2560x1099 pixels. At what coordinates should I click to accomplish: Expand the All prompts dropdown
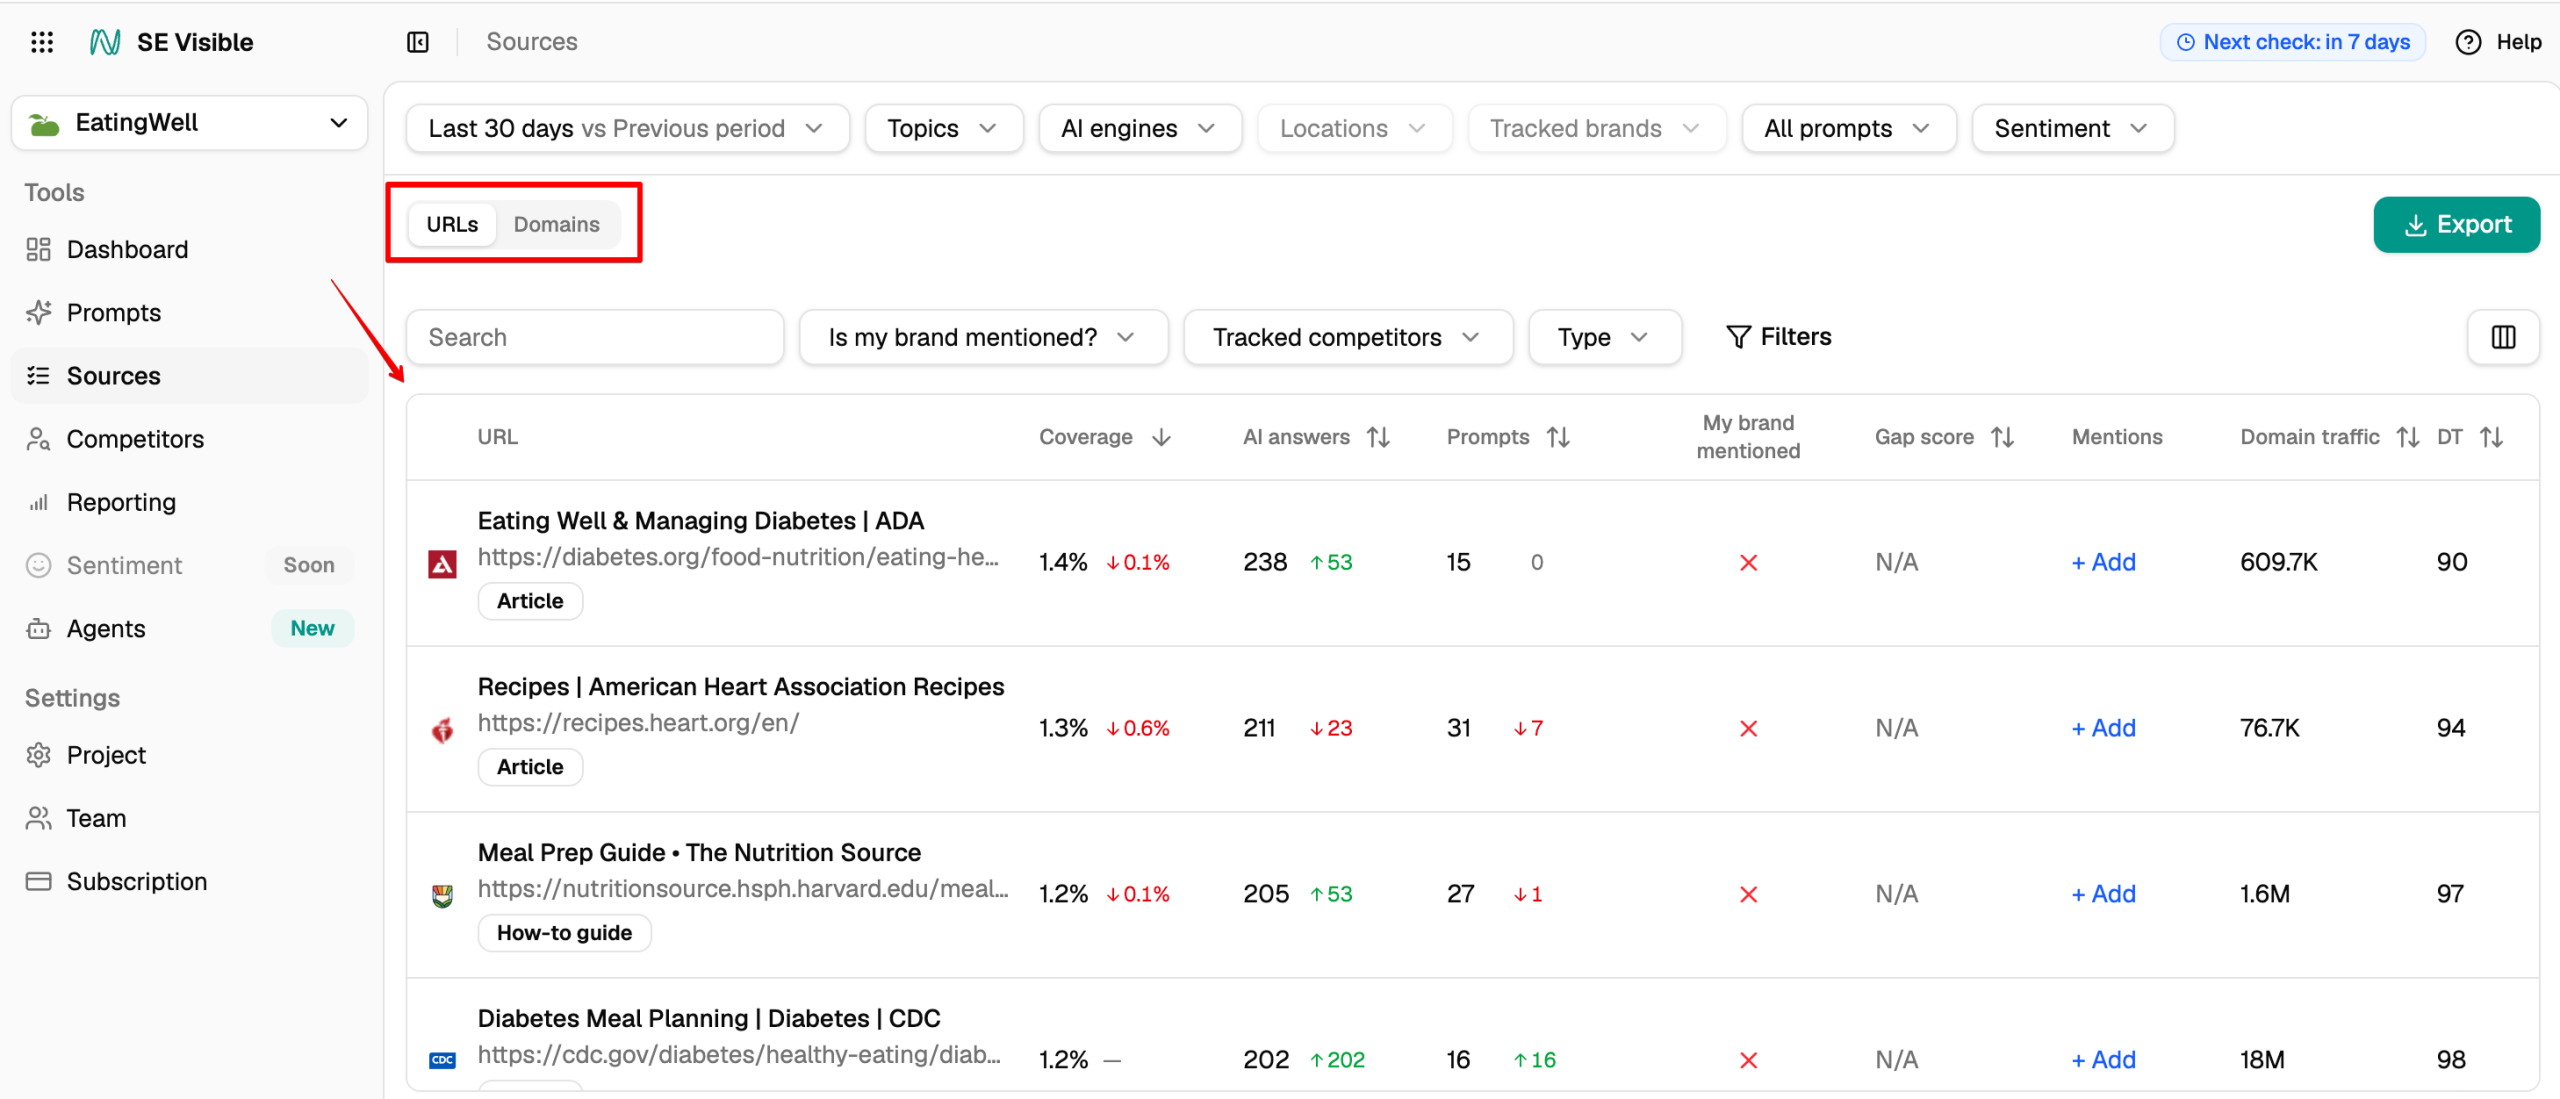[x=1848, y=128]
